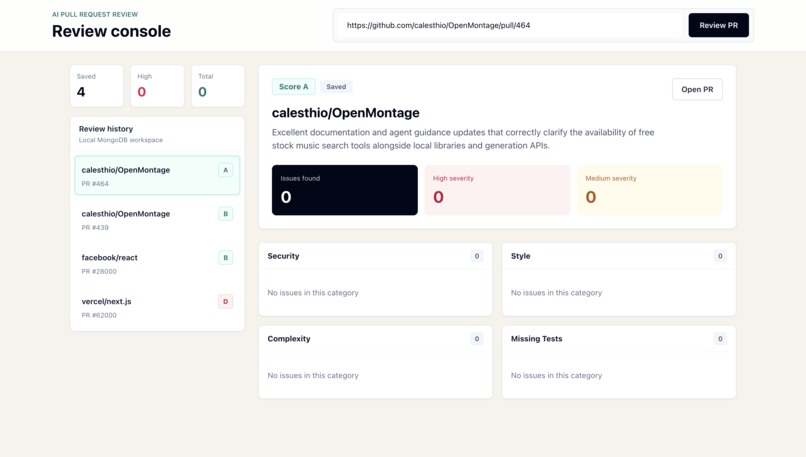This screenshot has width=806, height=457.
Task: Open the vercel/next.js PR #62000 review
Action: tap(157, 307)
